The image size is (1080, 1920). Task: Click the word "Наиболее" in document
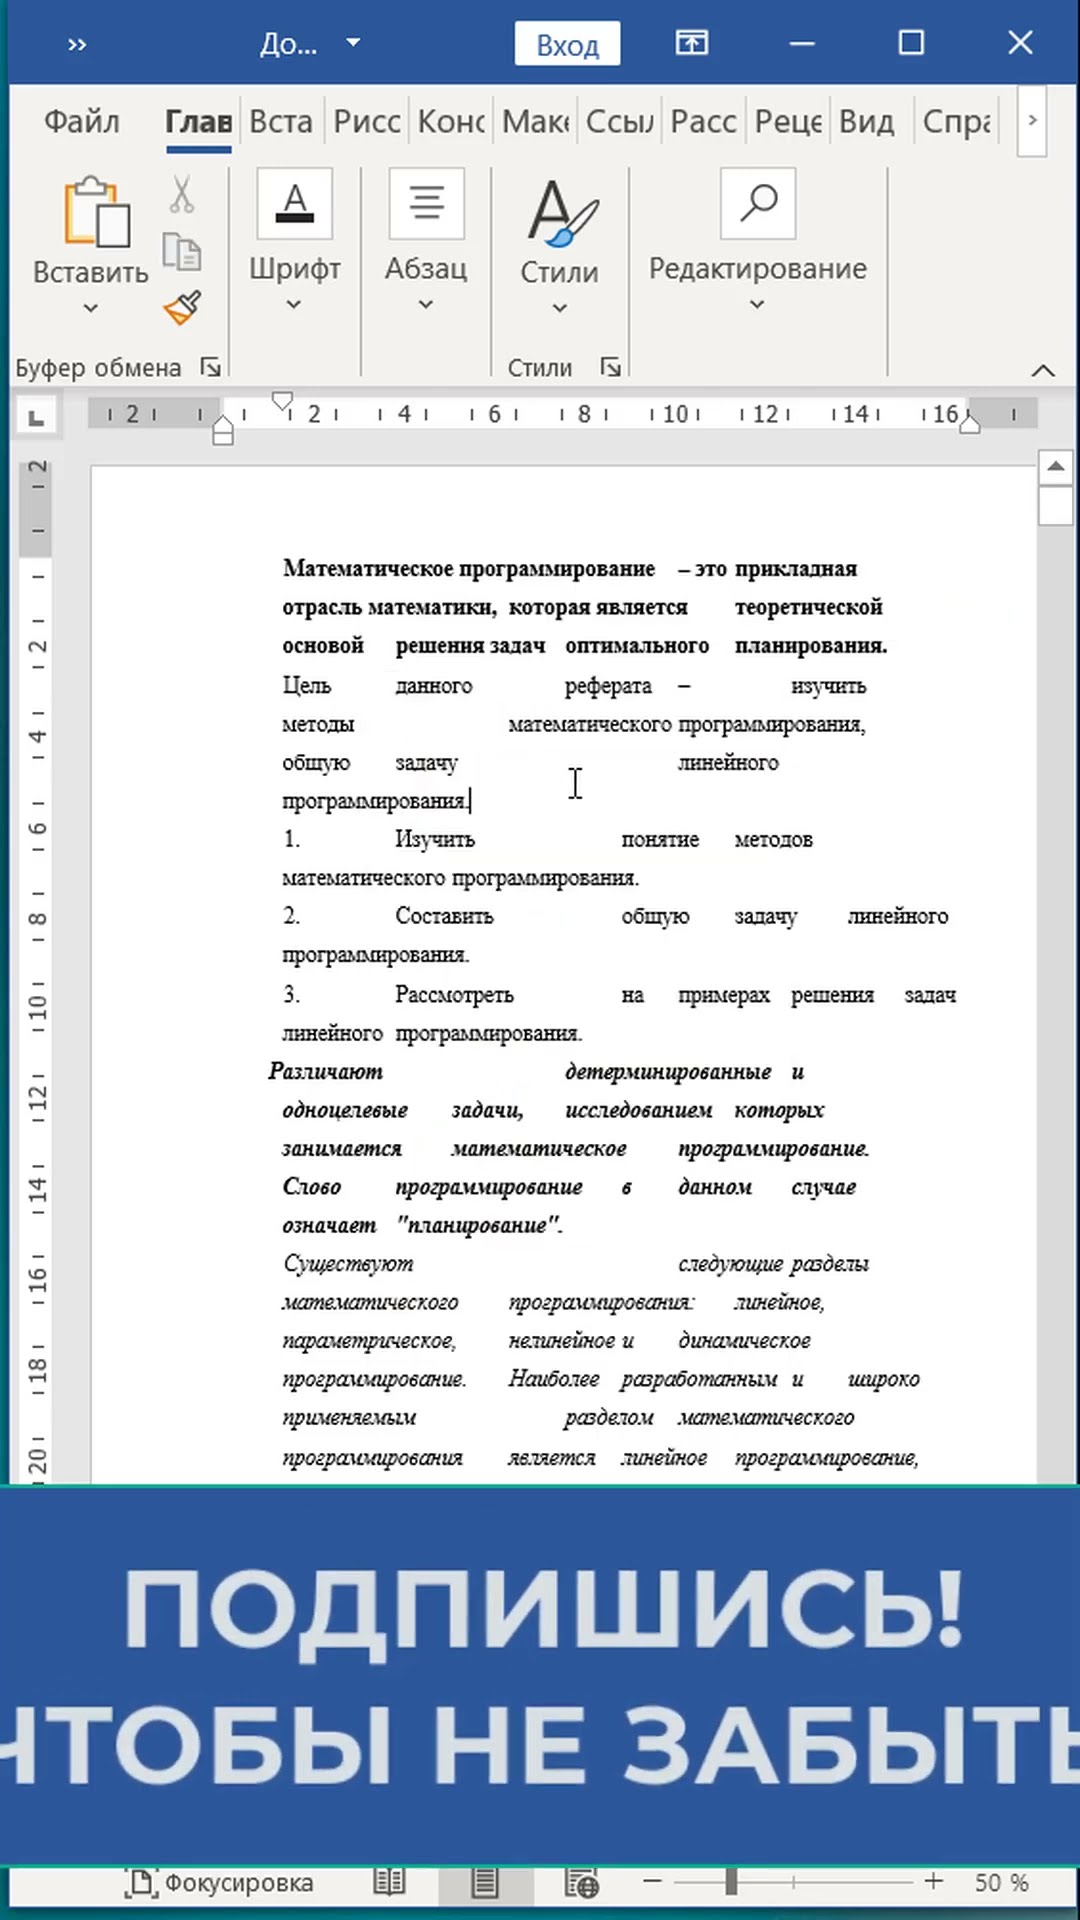pos(554,1379)
